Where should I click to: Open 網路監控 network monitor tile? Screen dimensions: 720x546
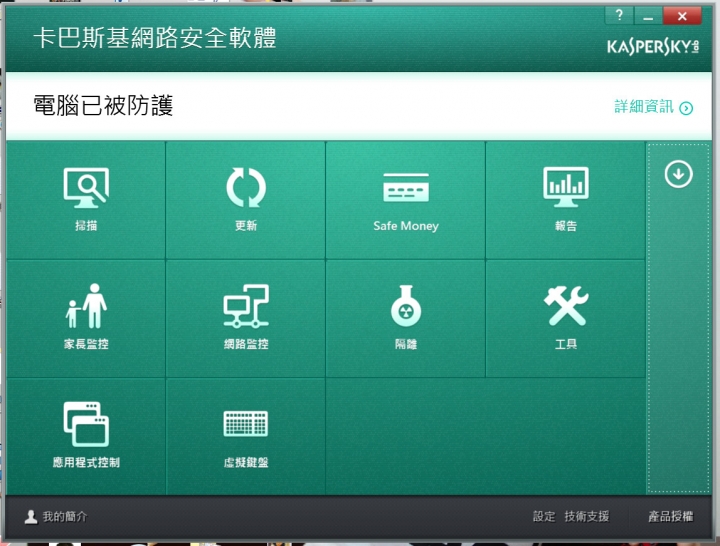pos(246,319)
